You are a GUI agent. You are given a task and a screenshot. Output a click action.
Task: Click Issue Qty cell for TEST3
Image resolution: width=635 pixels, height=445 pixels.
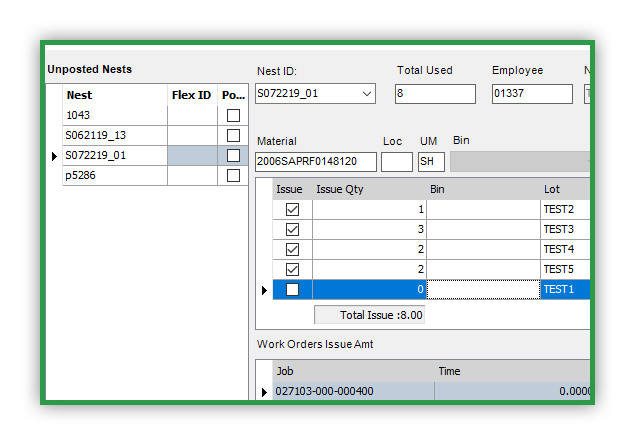369,230
